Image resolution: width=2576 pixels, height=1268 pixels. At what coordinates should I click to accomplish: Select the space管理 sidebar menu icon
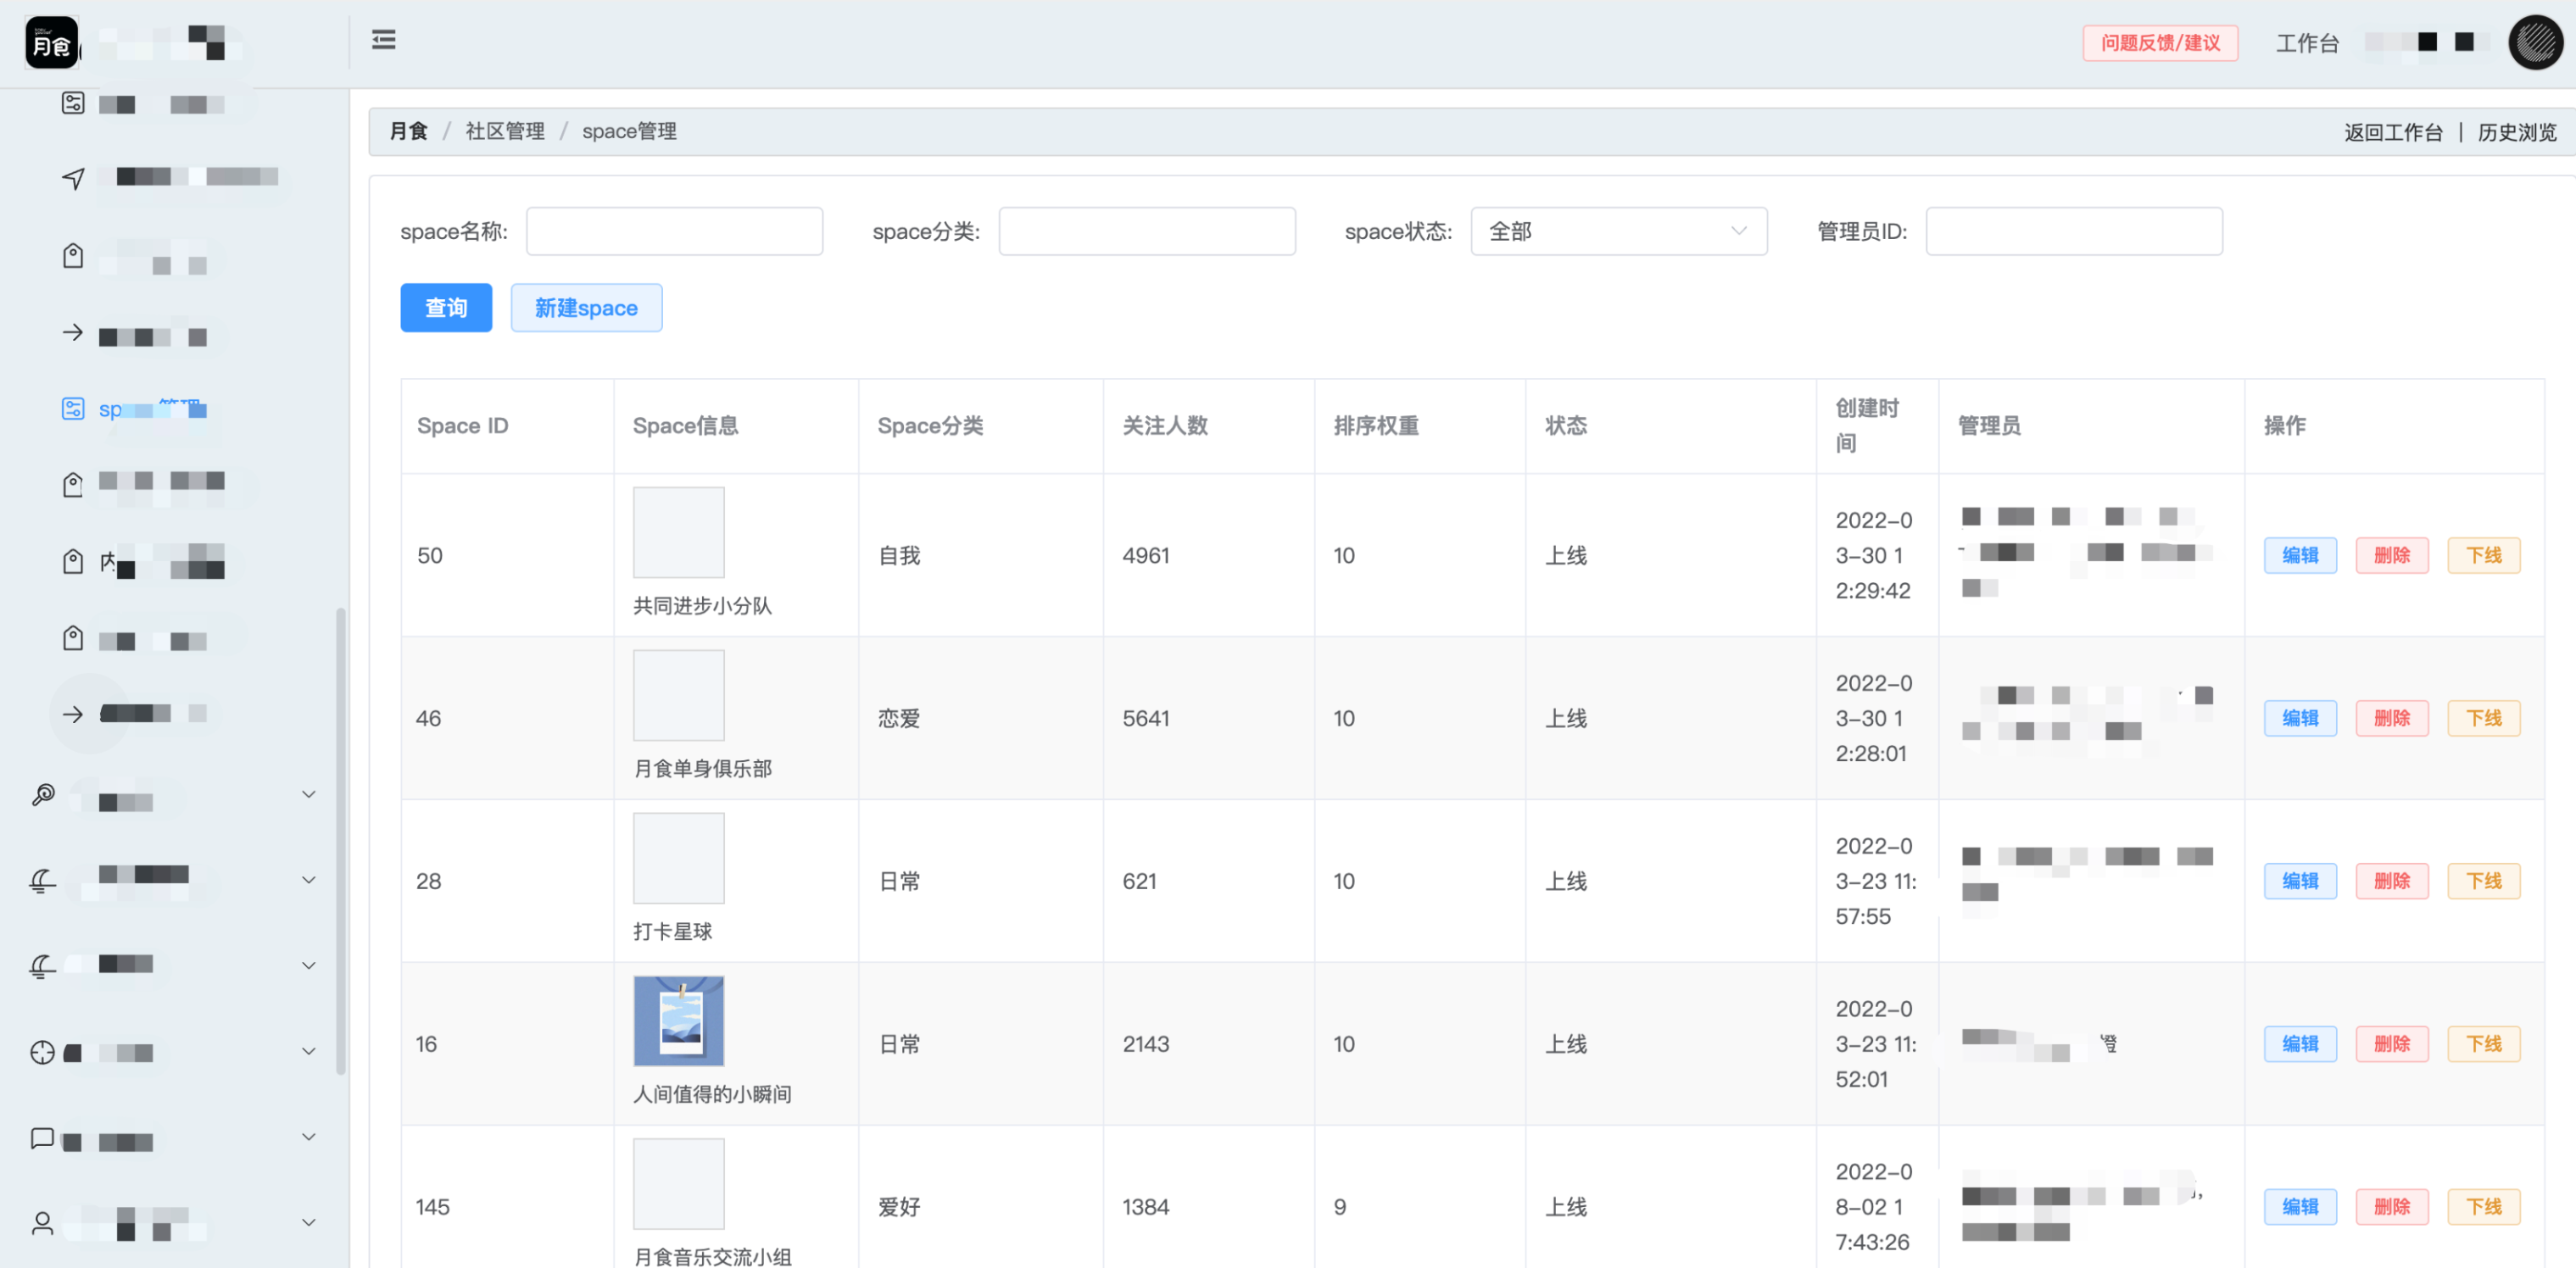[73, 409]
